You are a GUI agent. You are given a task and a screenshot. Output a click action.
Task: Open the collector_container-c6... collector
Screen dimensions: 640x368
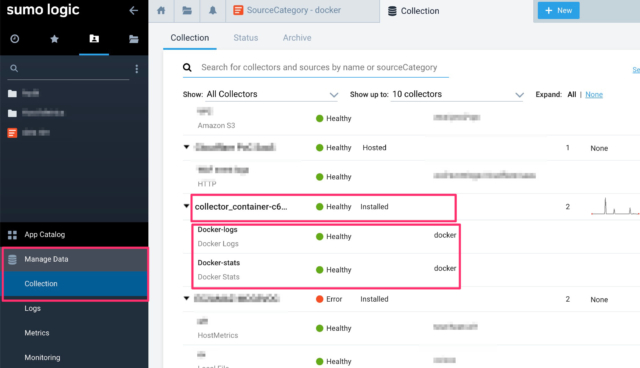241,207
